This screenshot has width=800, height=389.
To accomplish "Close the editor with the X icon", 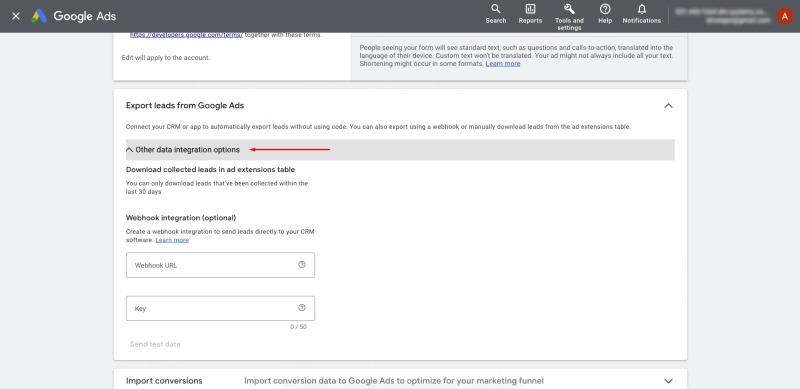I will [x=16, y=16].
